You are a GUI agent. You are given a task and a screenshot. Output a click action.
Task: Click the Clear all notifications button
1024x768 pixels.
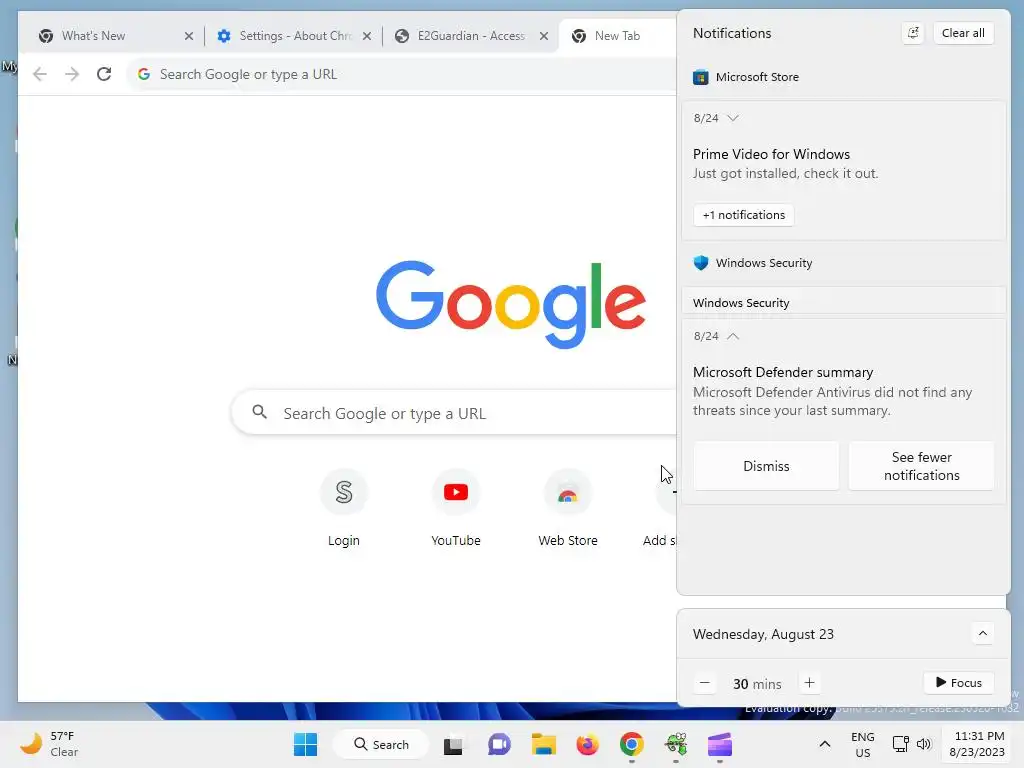click(963, 33)
